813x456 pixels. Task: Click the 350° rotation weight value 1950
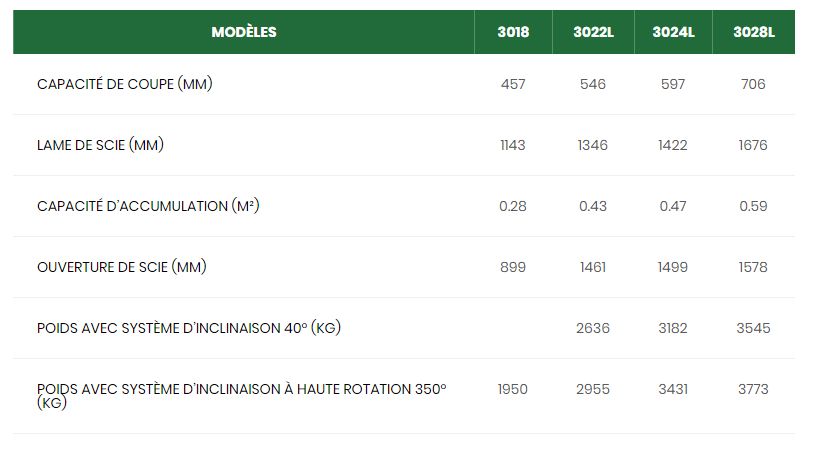[x=512, y=389]
